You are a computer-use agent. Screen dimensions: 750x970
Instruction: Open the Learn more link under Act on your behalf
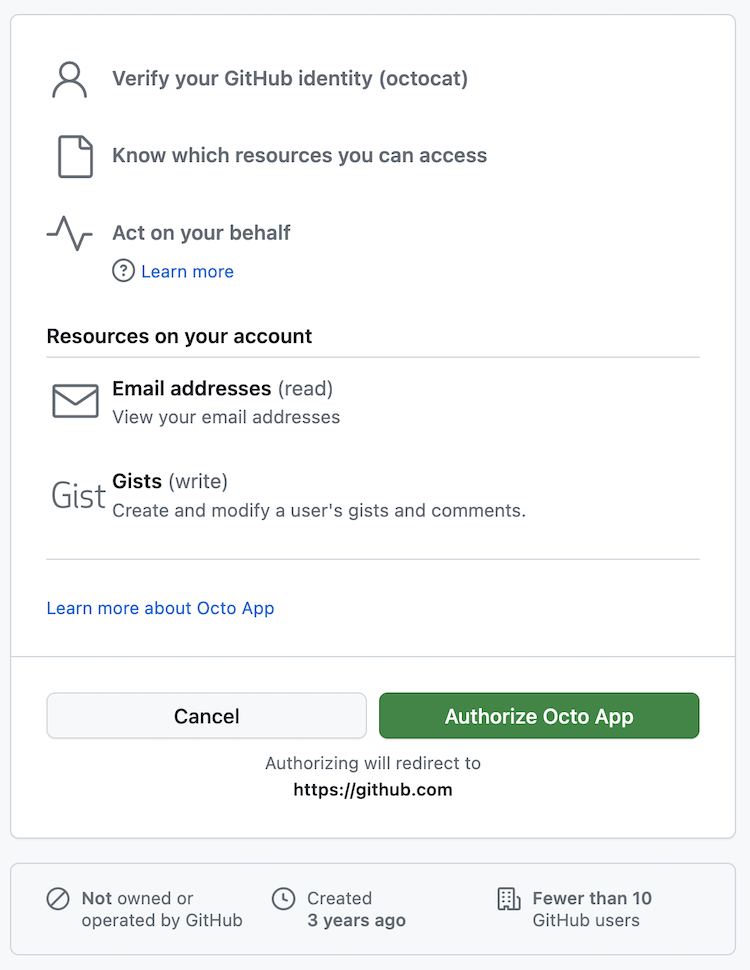click(187, 271)
